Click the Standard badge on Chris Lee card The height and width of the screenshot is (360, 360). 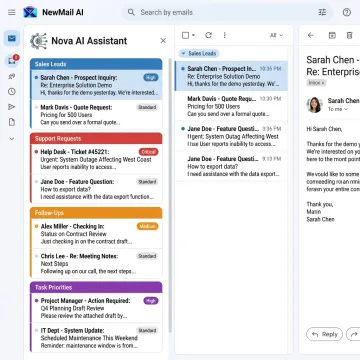point(147,256)
